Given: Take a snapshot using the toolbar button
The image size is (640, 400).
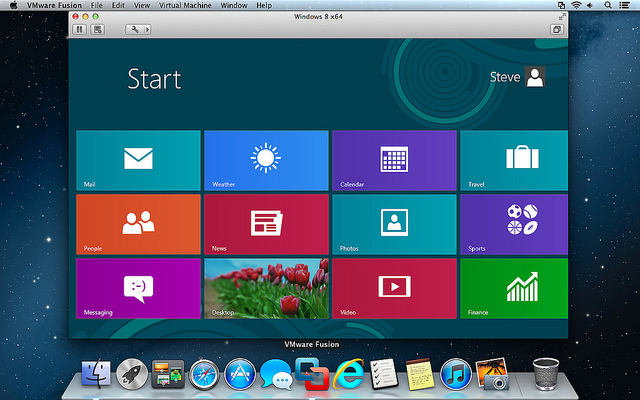Looking at the screenshot, I should click(x=98, y=30).
